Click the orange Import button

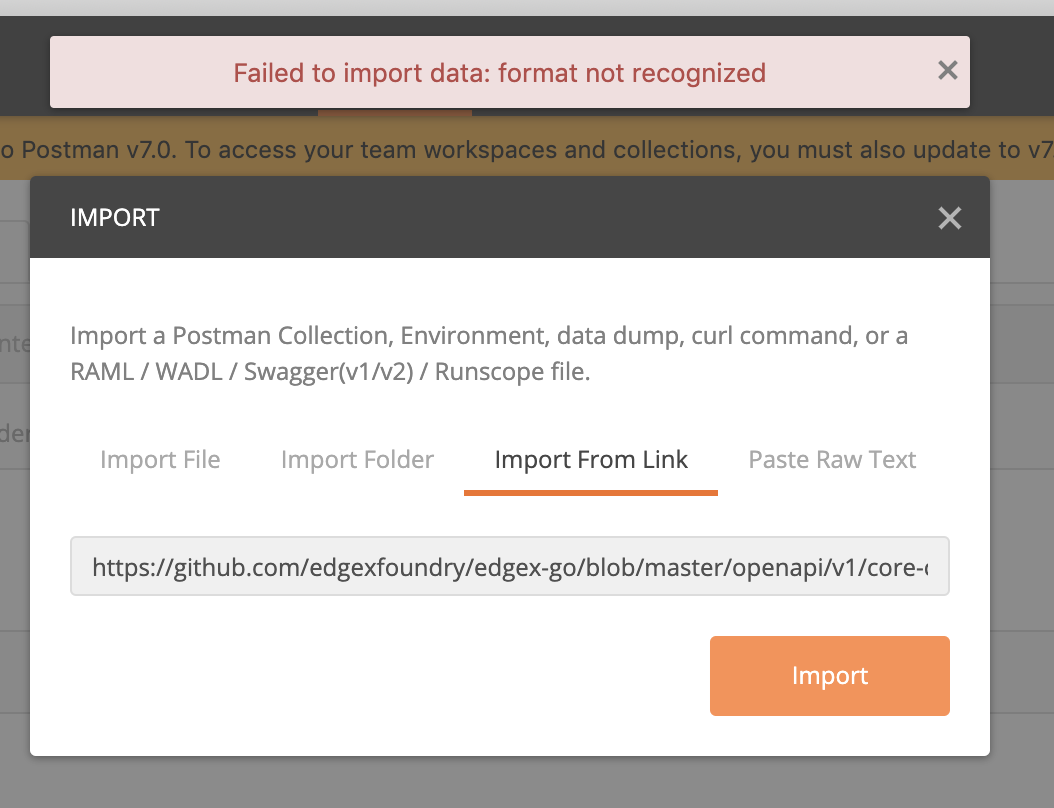pos(829,675)
